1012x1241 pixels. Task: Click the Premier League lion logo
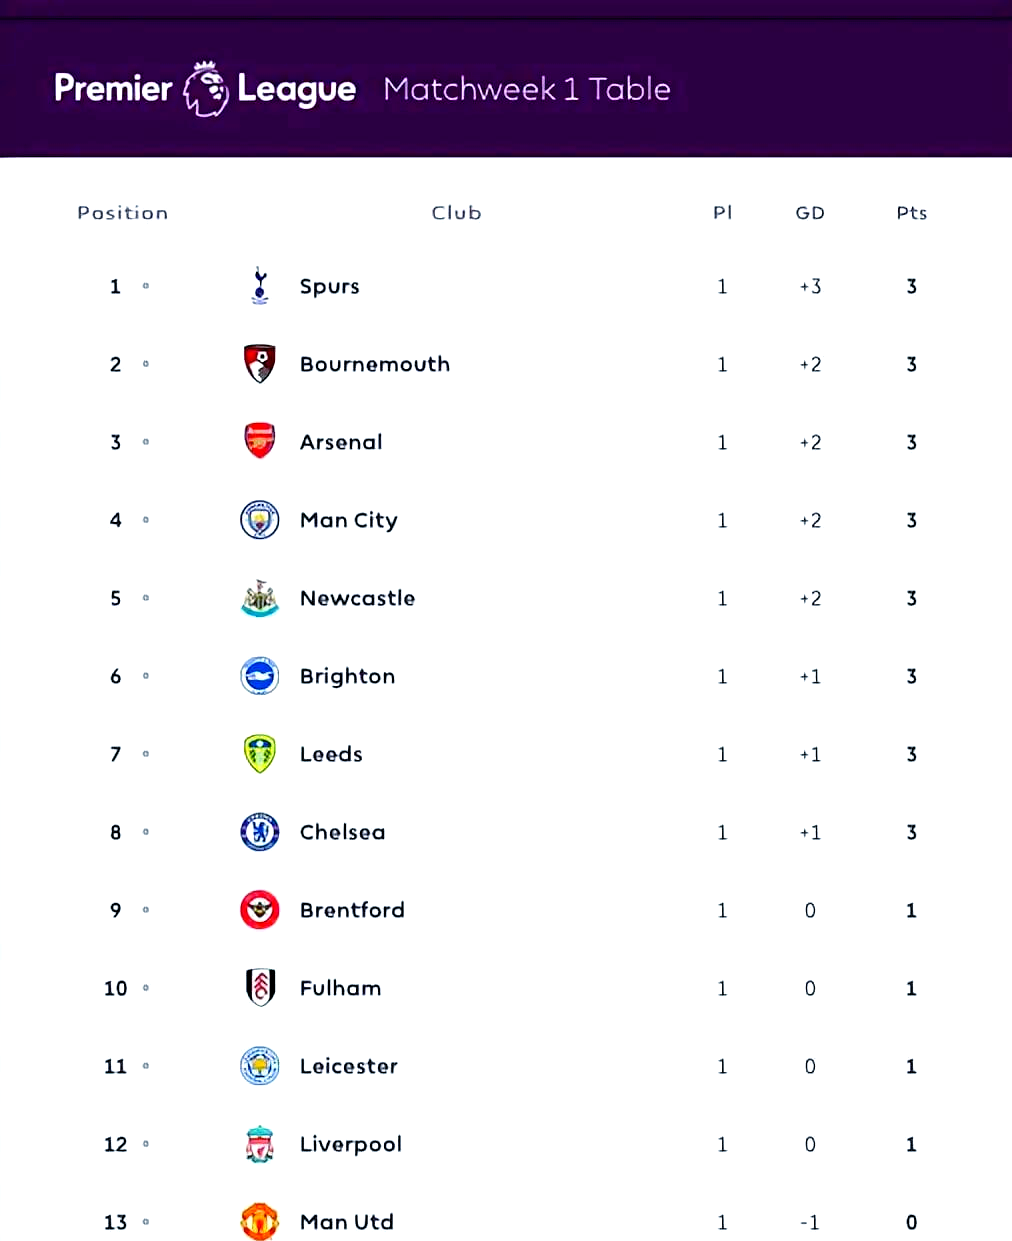[x=206, y=89]
